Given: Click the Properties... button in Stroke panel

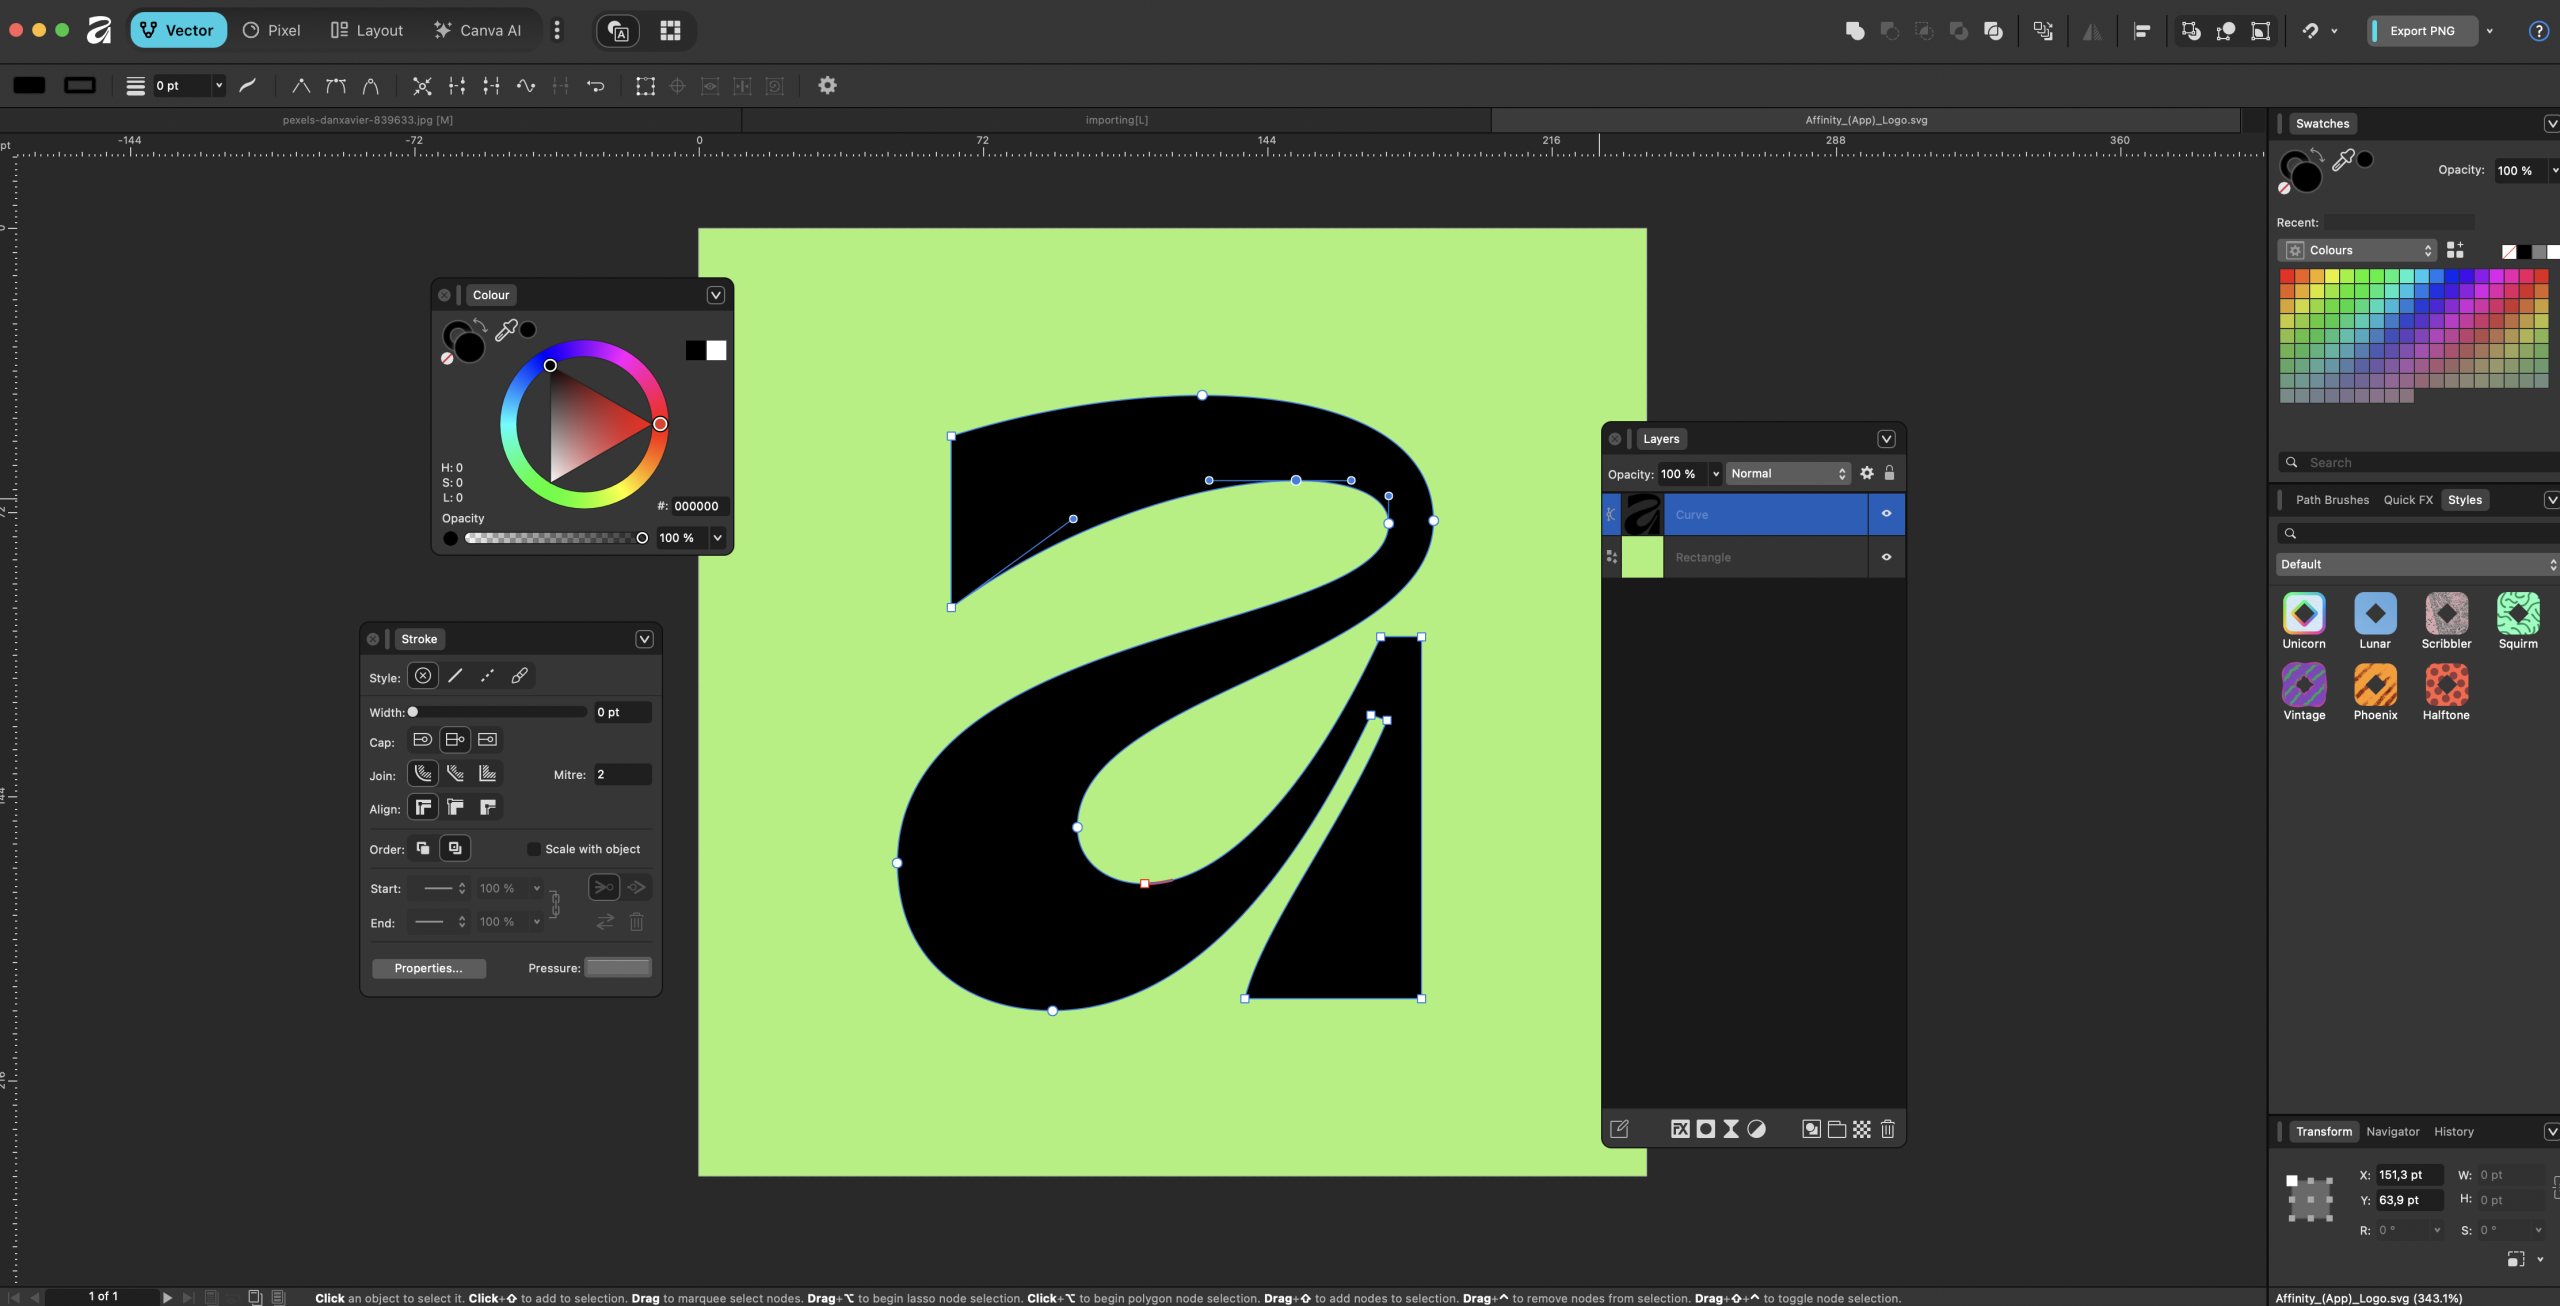Looking at the screenshot, I should 428,968.
